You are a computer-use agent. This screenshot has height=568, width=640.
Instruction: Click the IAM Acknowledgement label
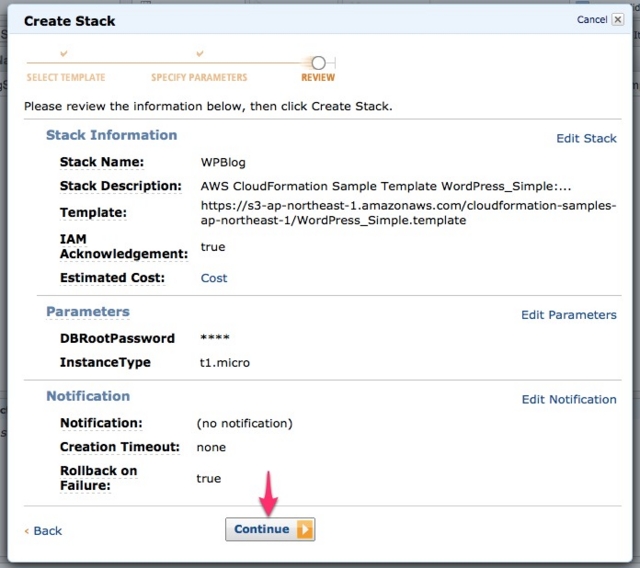point(124,246)
